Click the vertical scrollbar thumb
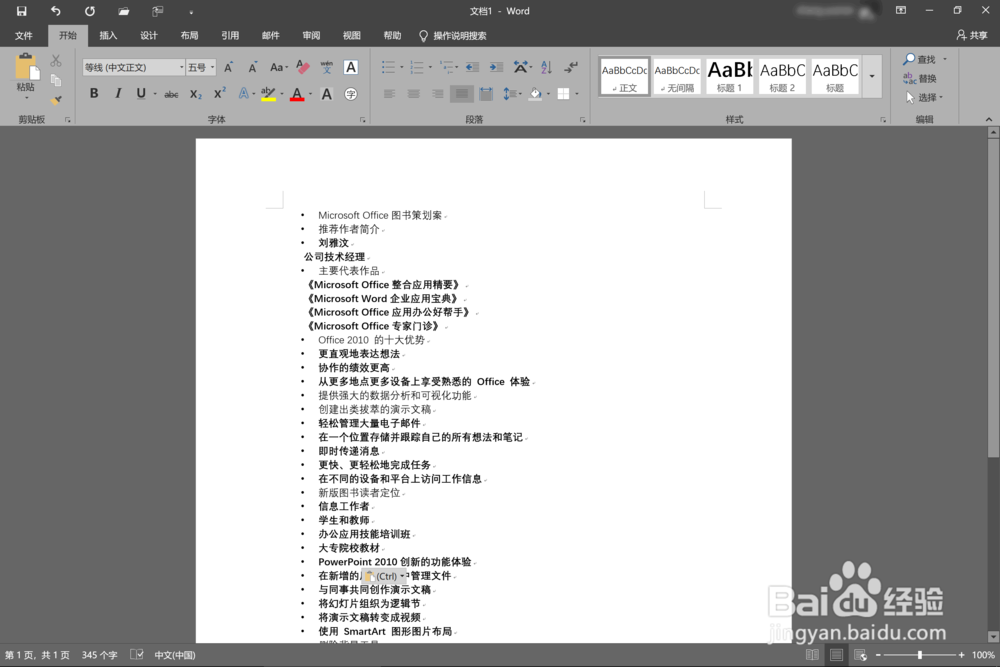The height and width of the screenshot is (667, 1000). (x=993, y=297)
